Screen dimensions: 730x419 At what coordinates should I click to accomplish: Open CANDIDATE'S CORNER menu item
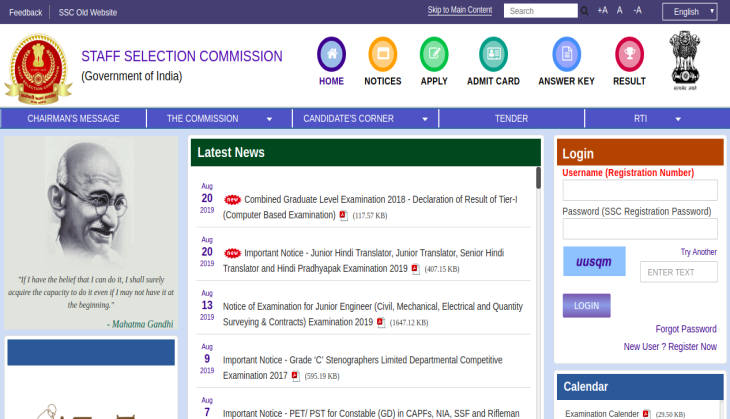[x=348, y=119]
